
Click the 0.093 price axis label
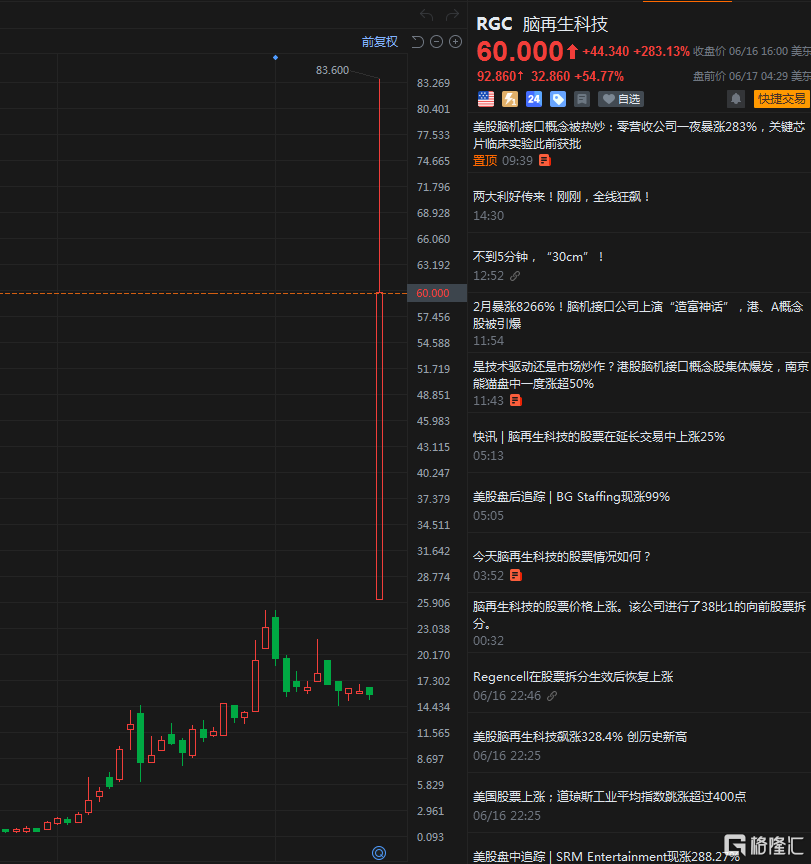430,838
